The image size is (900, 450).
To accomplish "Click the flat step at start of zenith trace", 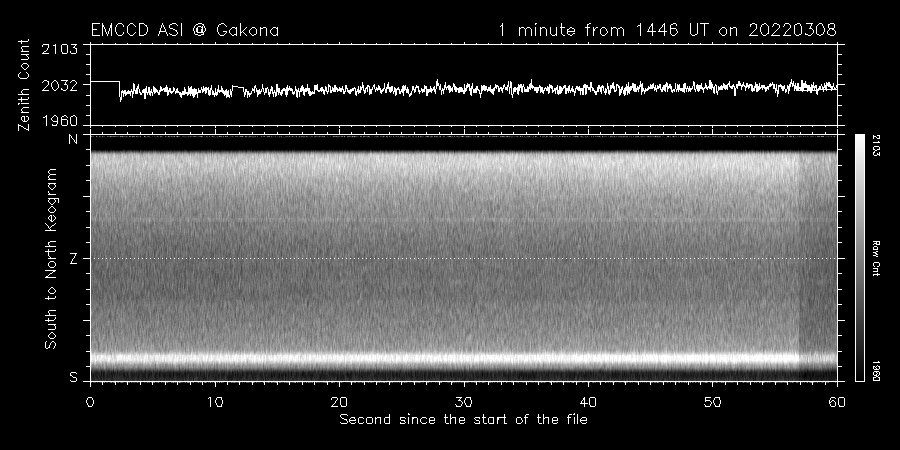I will tap(105, 82).
